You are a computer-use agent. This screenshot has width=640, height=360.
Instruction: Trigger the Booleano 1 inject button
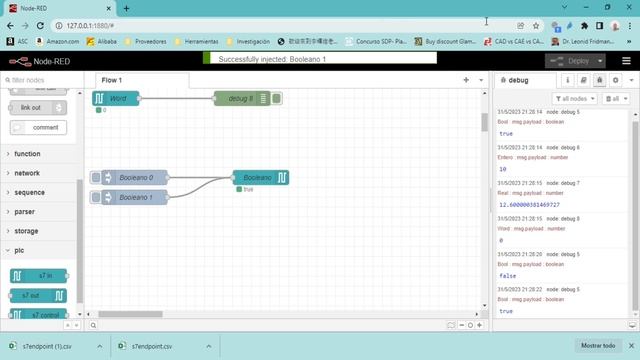coord(96,198)
